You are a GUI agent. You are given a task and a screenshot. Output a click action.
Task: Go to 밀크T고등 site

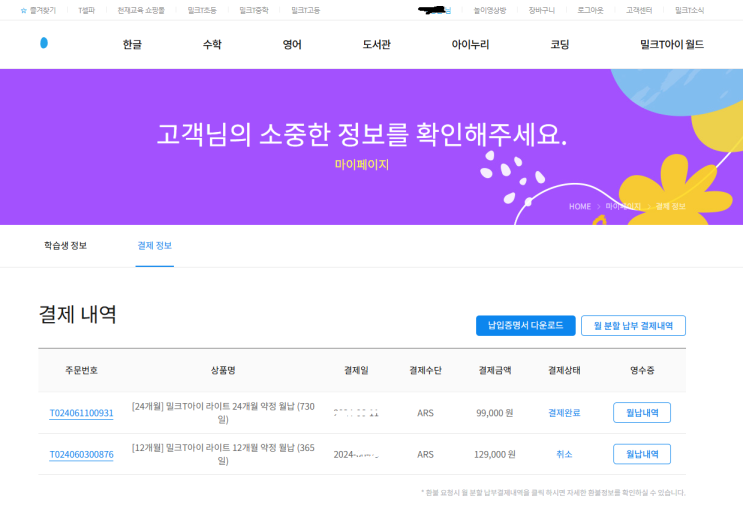306,10
